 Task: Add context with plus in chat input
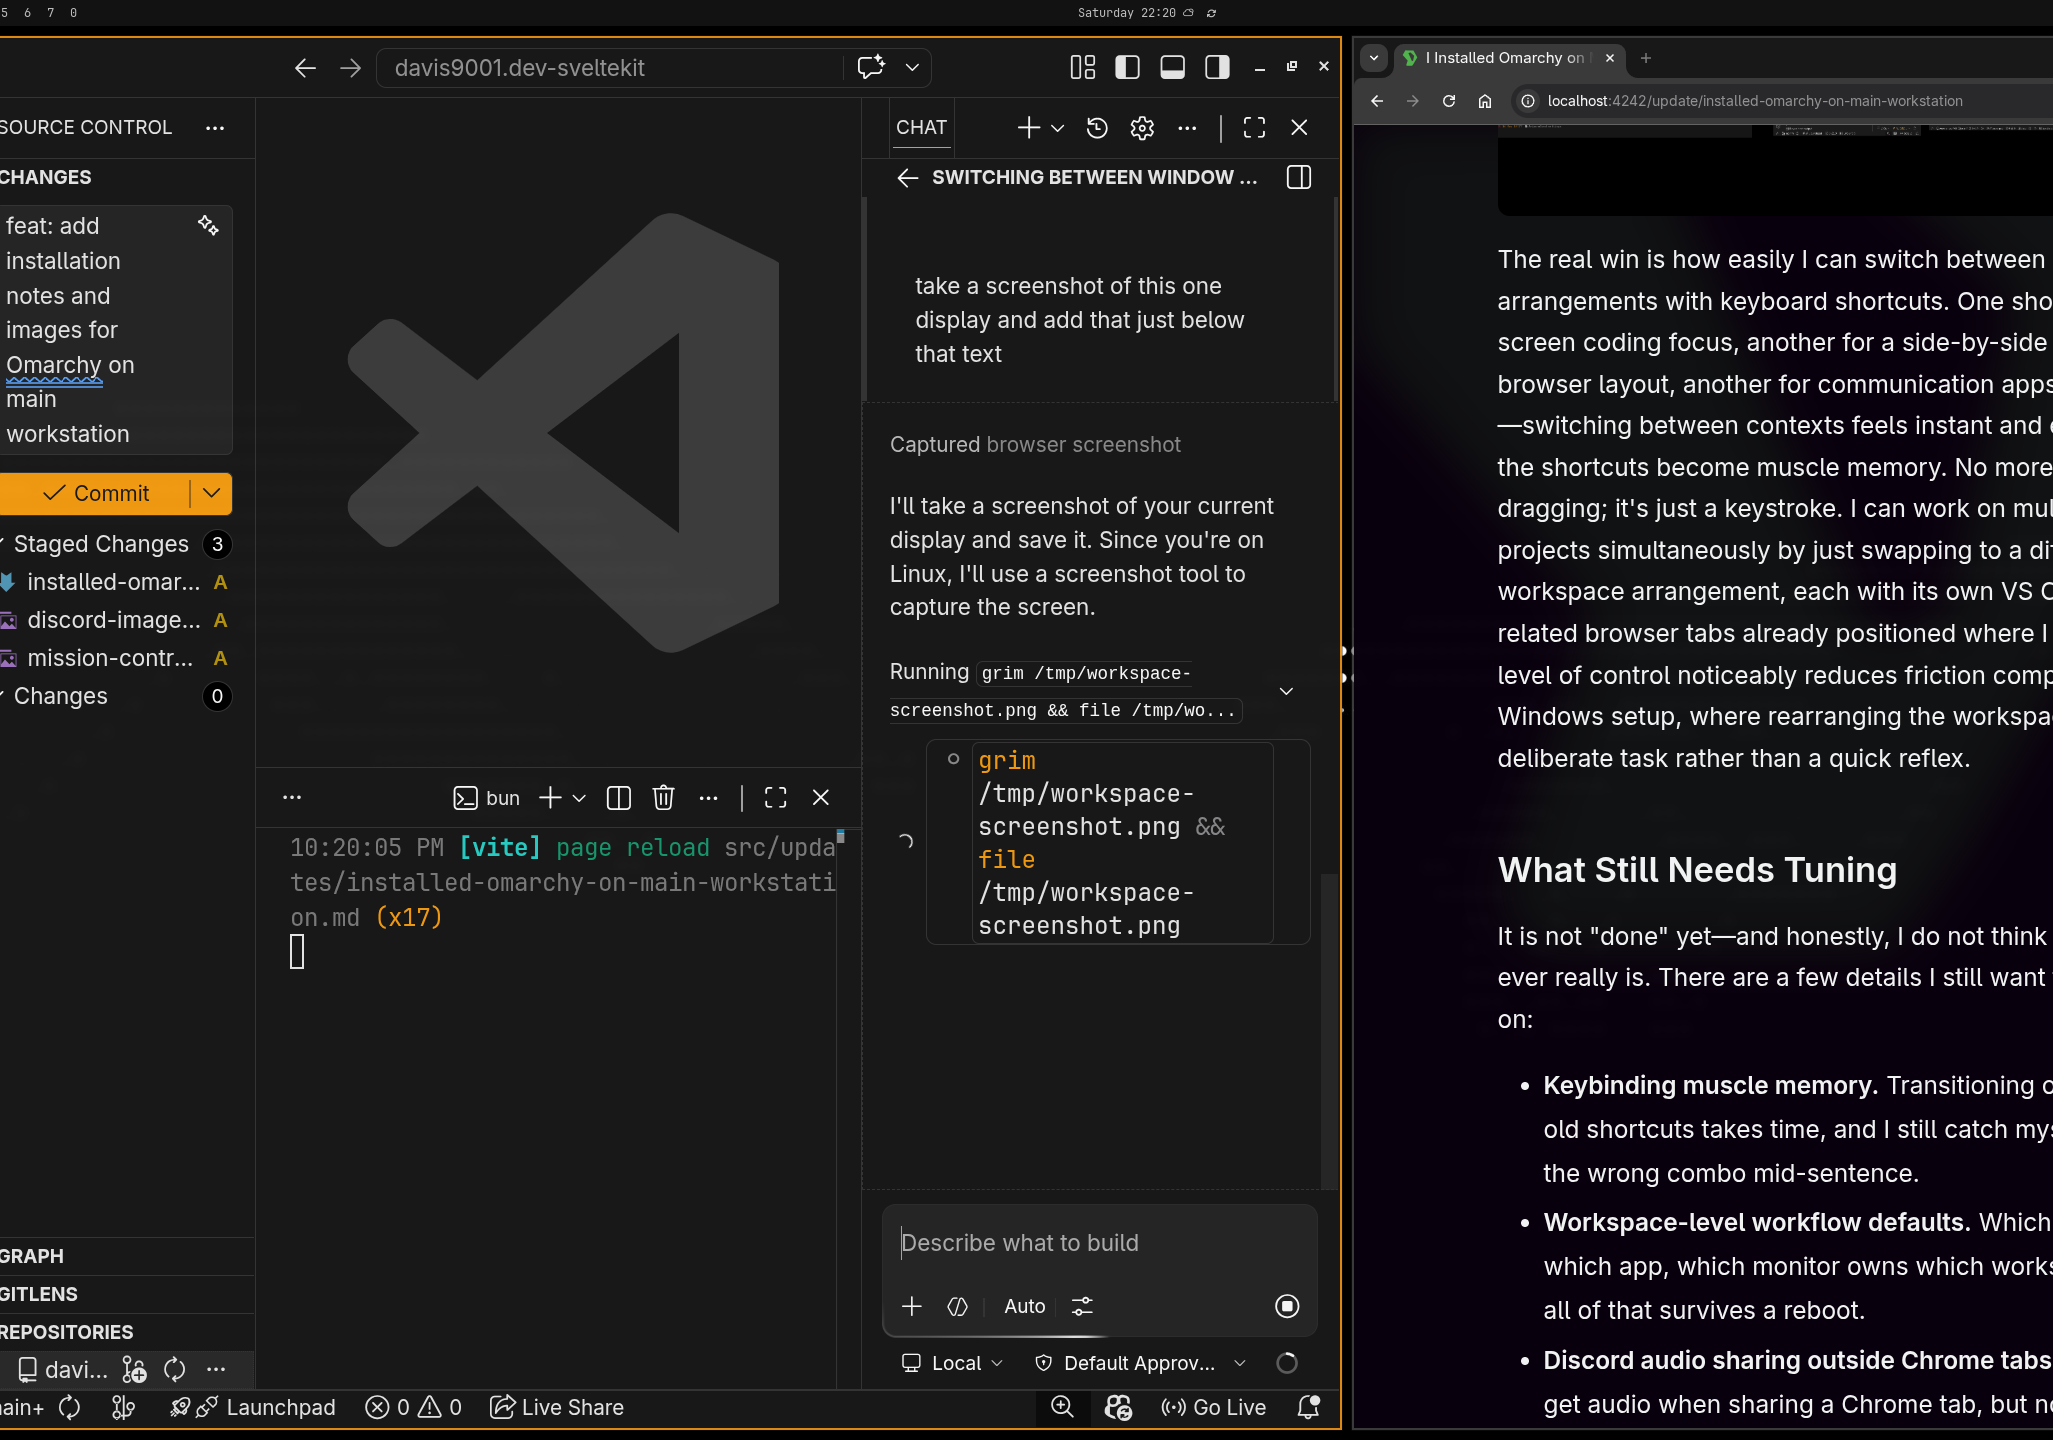coord(912,1306)
